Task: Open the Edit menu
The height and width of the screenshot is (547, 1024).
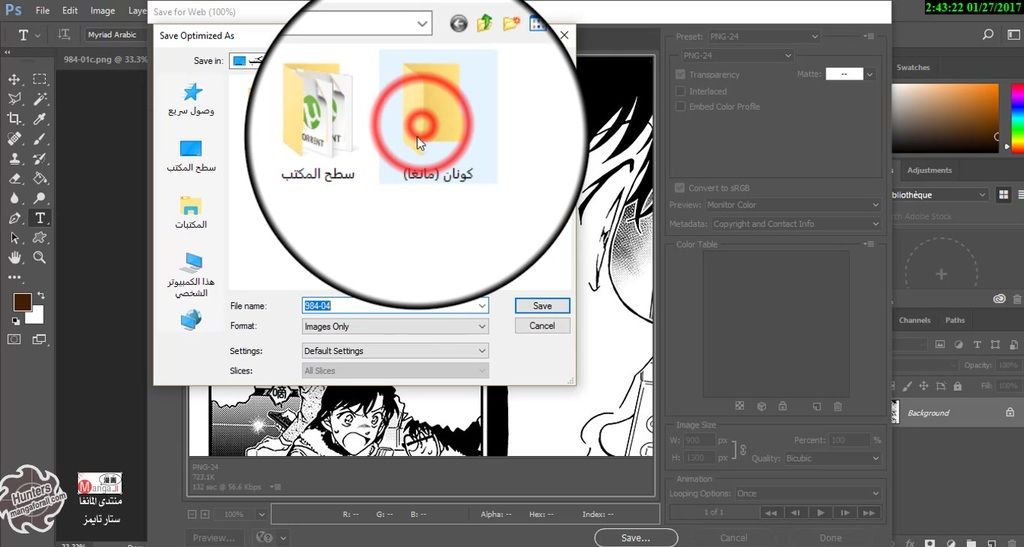Action: click(70, 10)
